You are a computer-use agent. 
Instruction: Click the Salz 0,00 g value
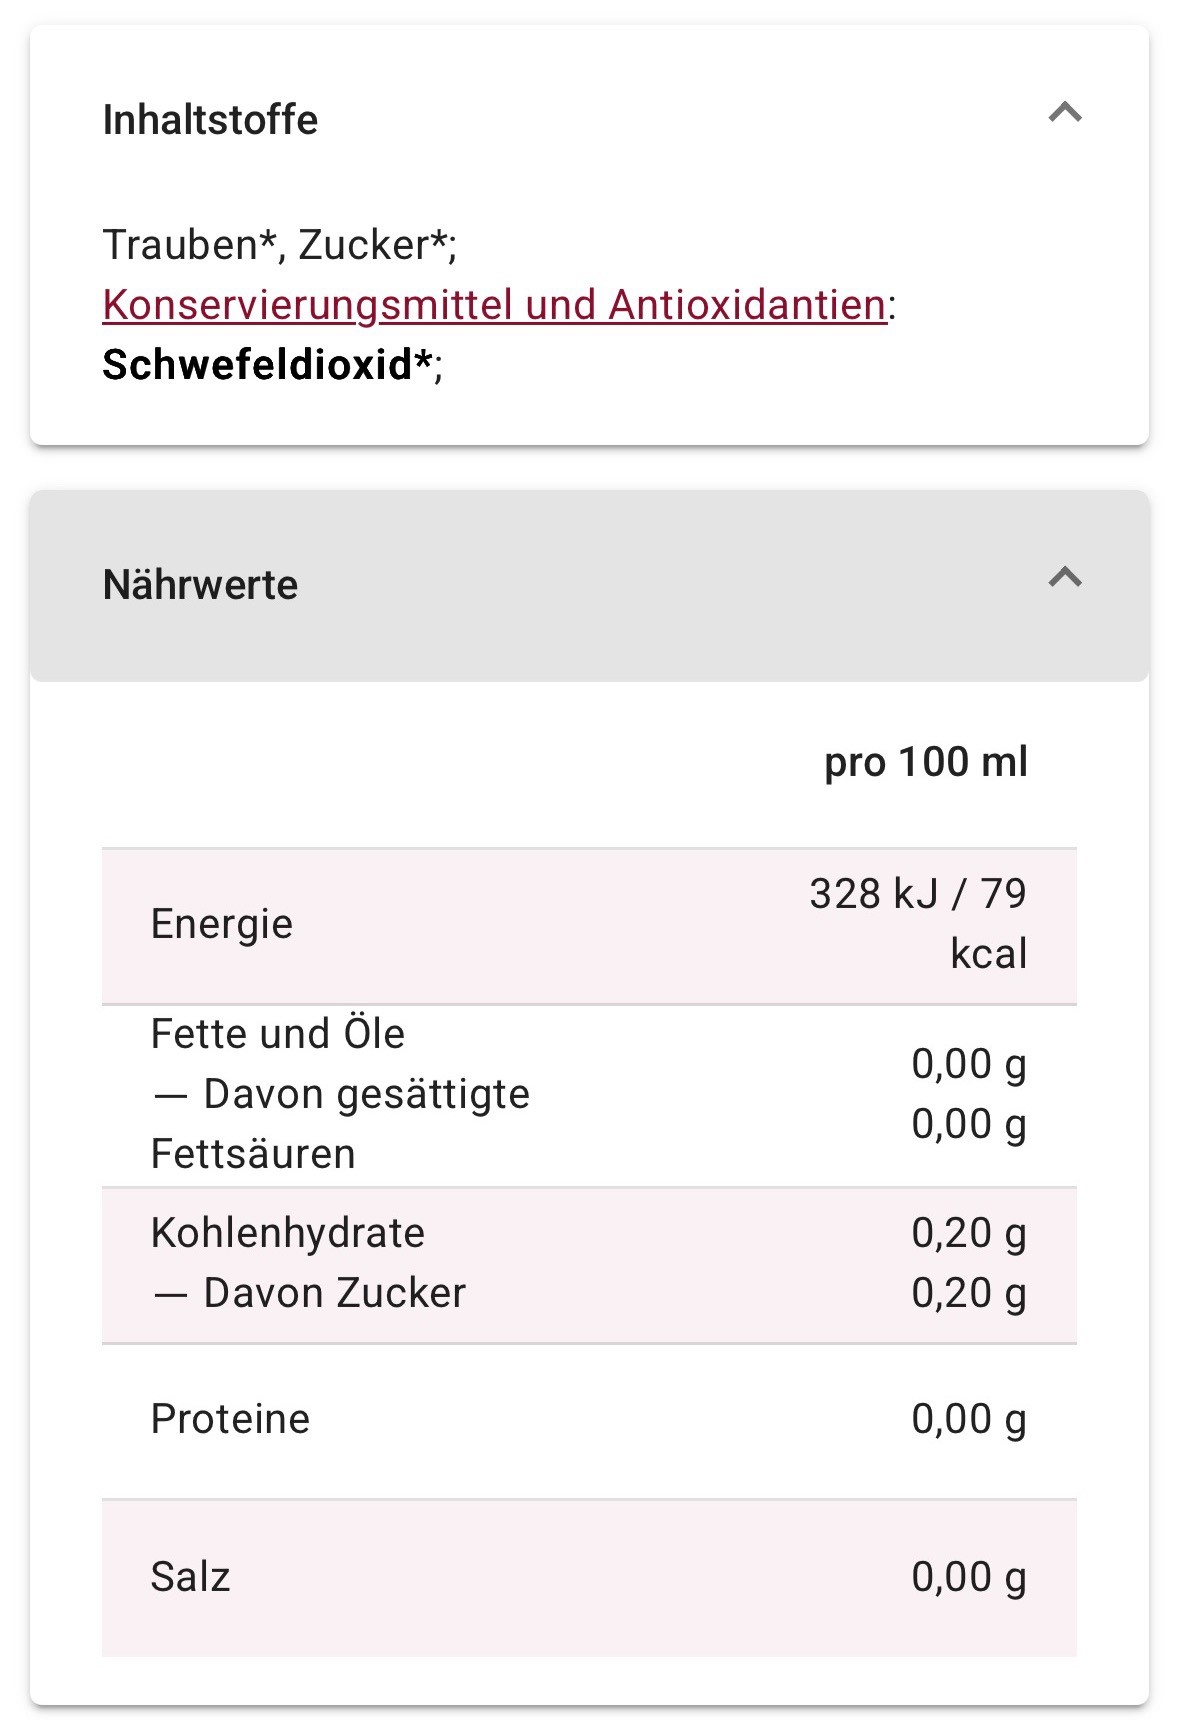tap(969, 1577)
